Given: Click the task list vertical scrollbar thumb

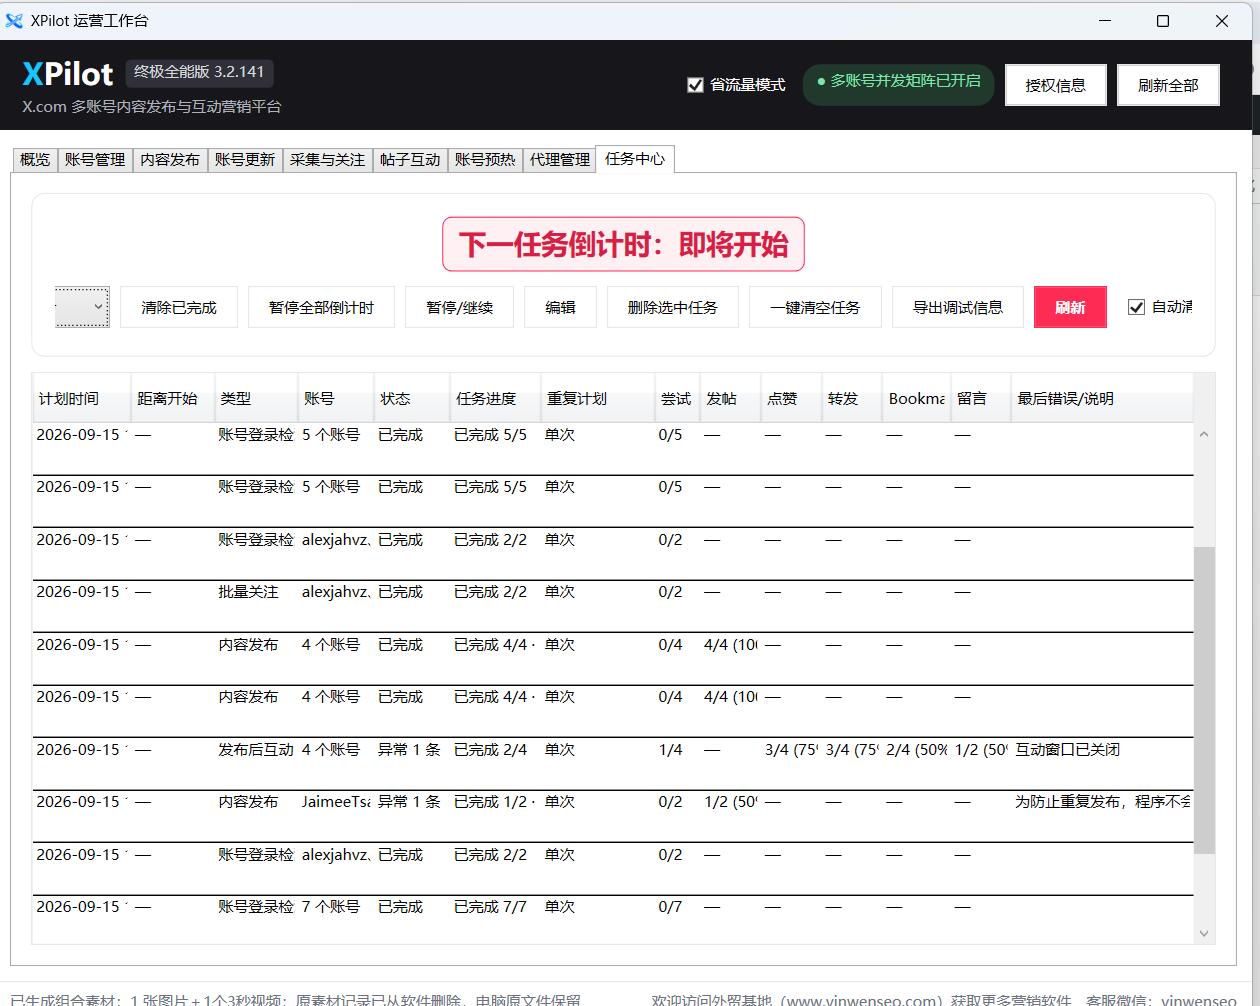Looking at the screenshot, I should 1204,700.
